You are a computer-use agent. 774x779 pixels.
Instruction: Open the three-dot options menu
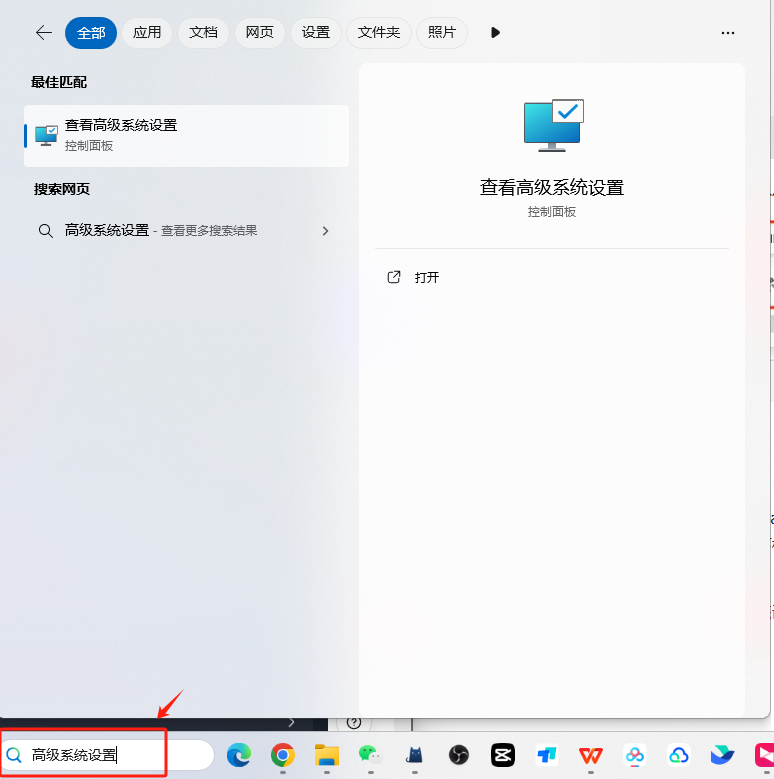[x=728, y=33]
